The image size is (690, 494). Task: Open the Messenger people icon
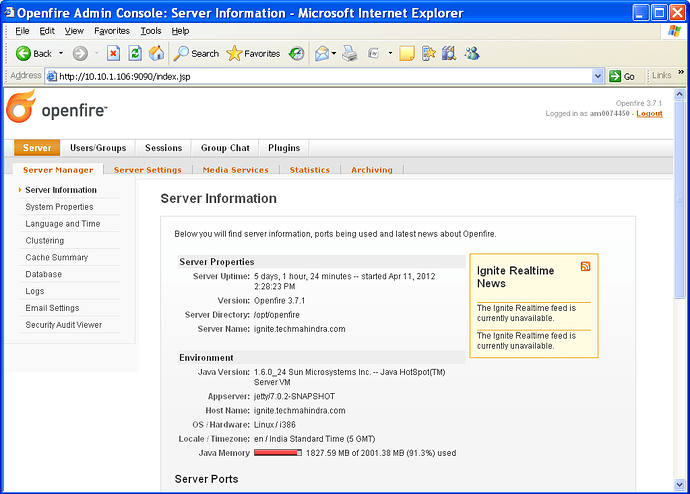[472, 54]
